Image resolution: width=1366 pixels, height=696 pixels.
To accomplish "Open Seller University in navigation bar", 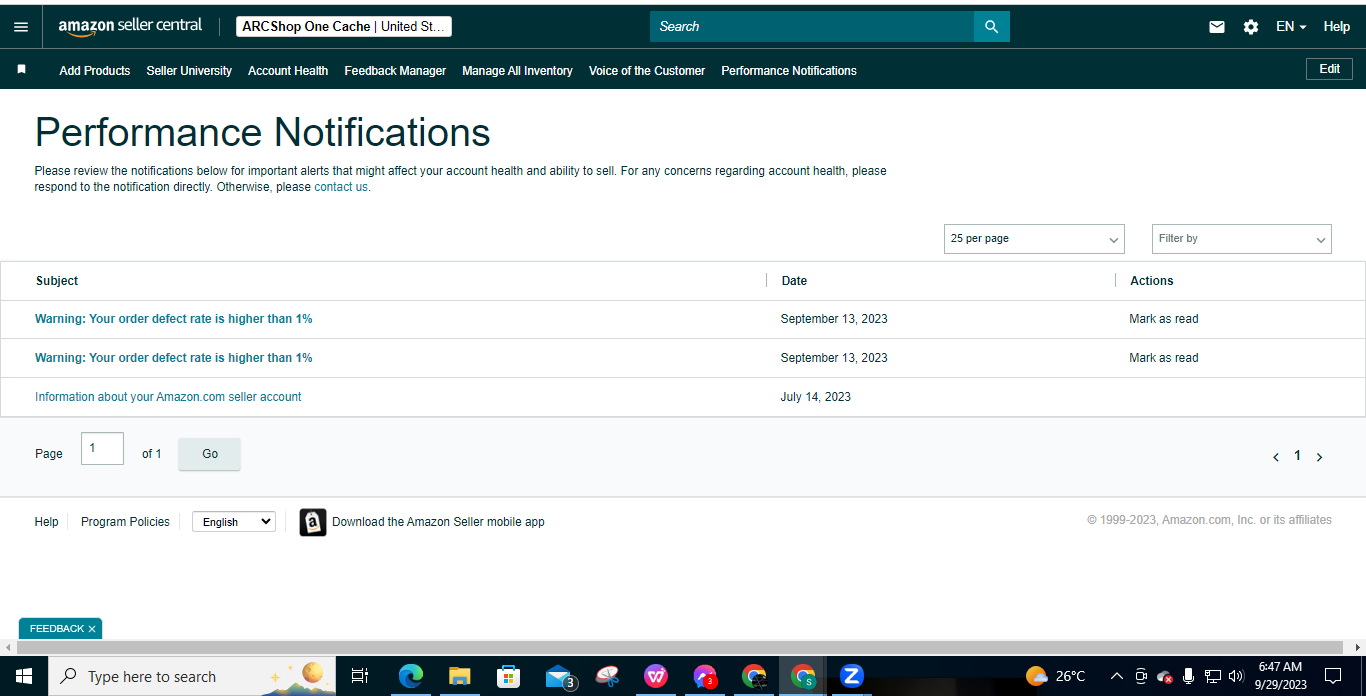I will [189, 71].
